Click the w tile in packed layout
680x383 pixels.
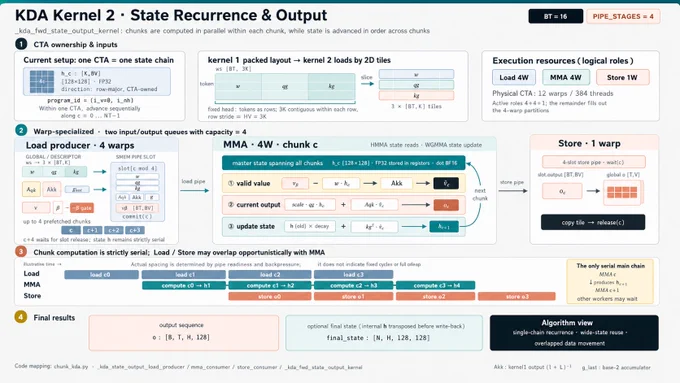pos(238,87)
